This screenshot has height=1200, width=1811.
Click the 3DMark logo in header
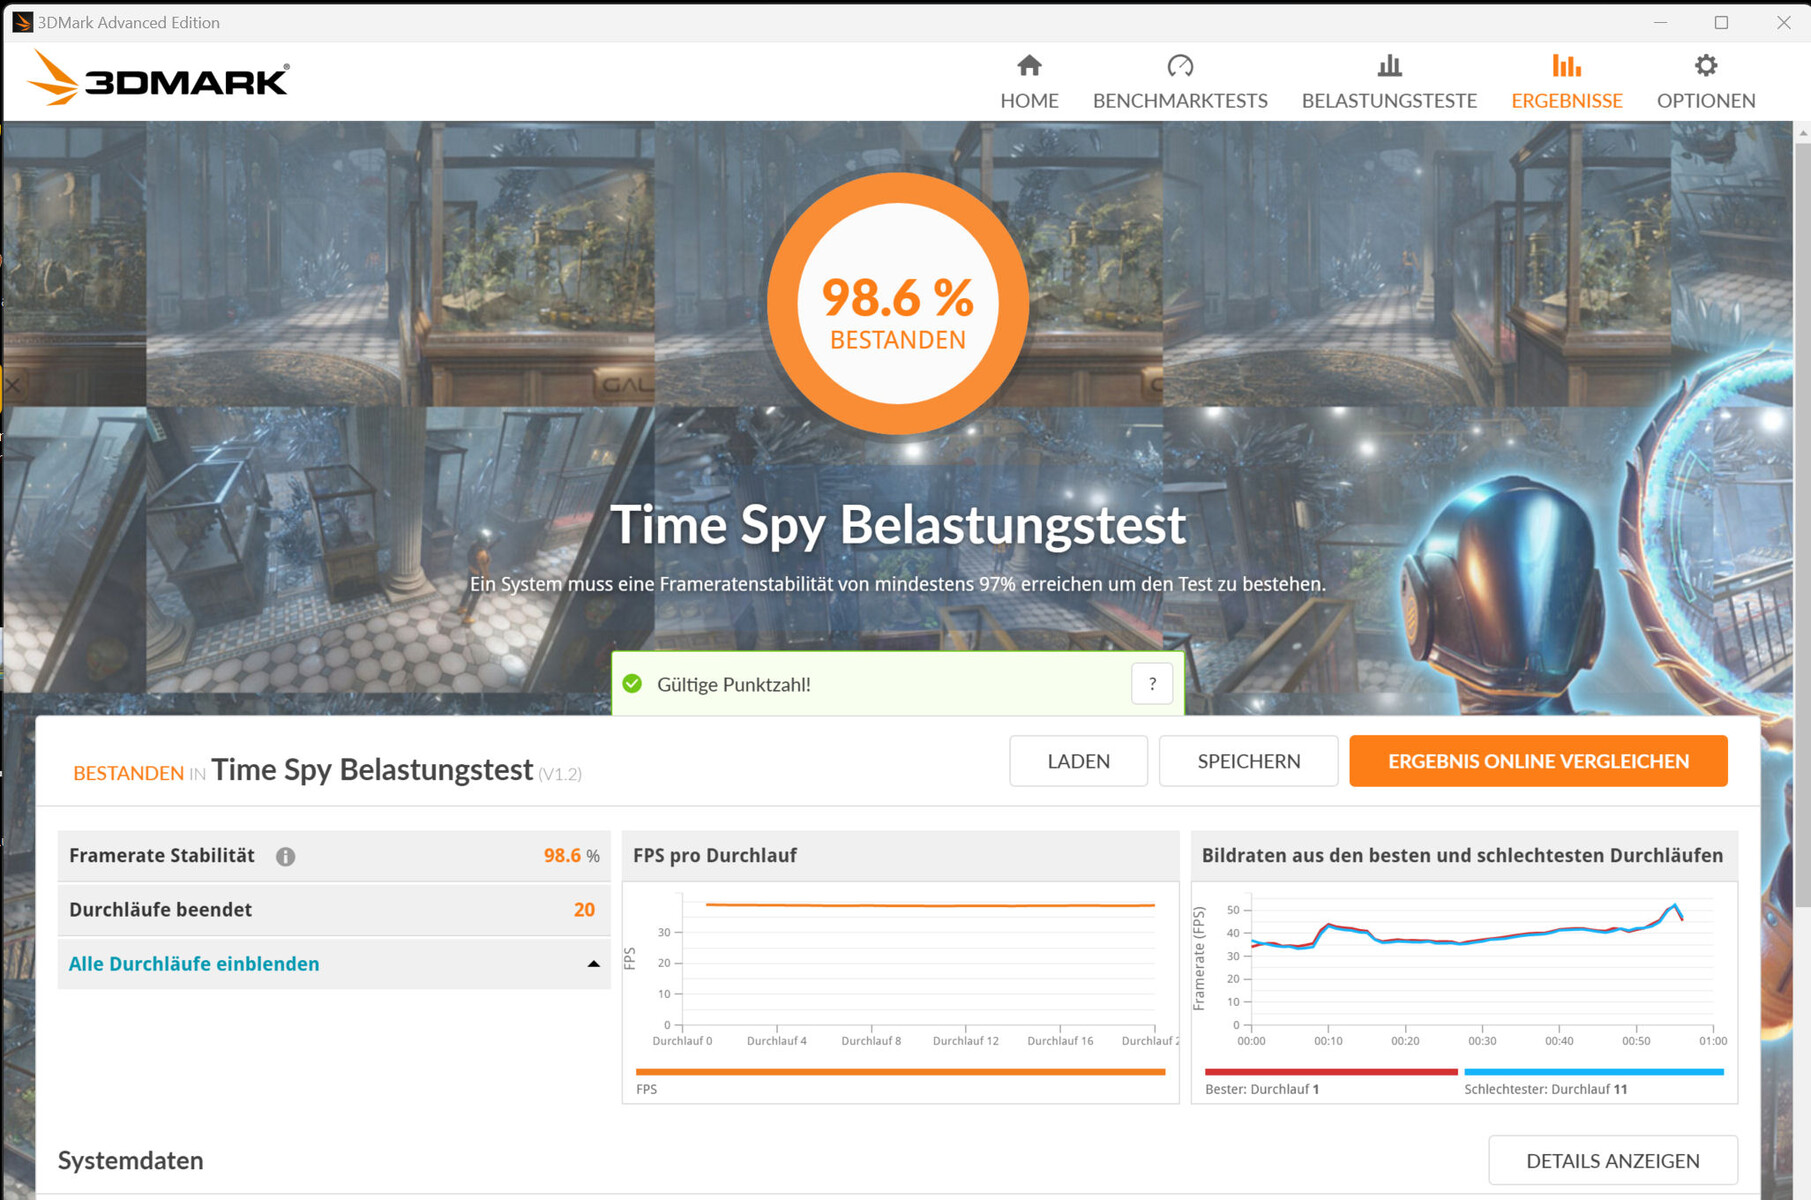(160, 78)
